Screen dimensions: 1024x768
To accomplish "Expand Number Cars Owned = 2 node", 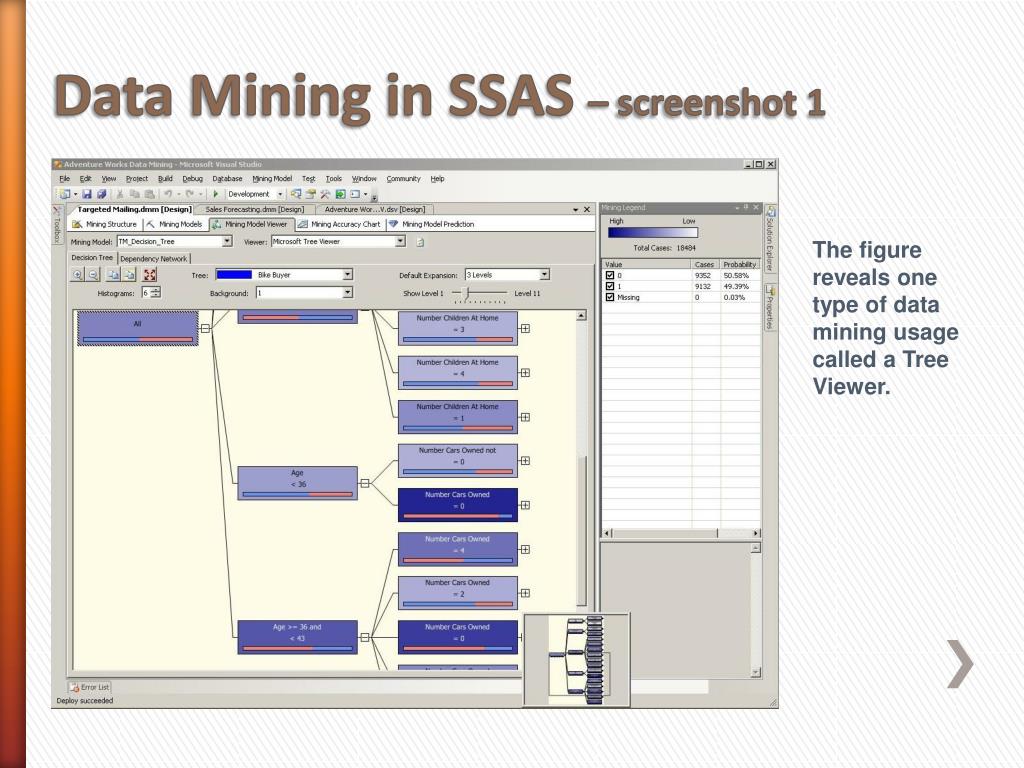I will click(x=525, y=594).
